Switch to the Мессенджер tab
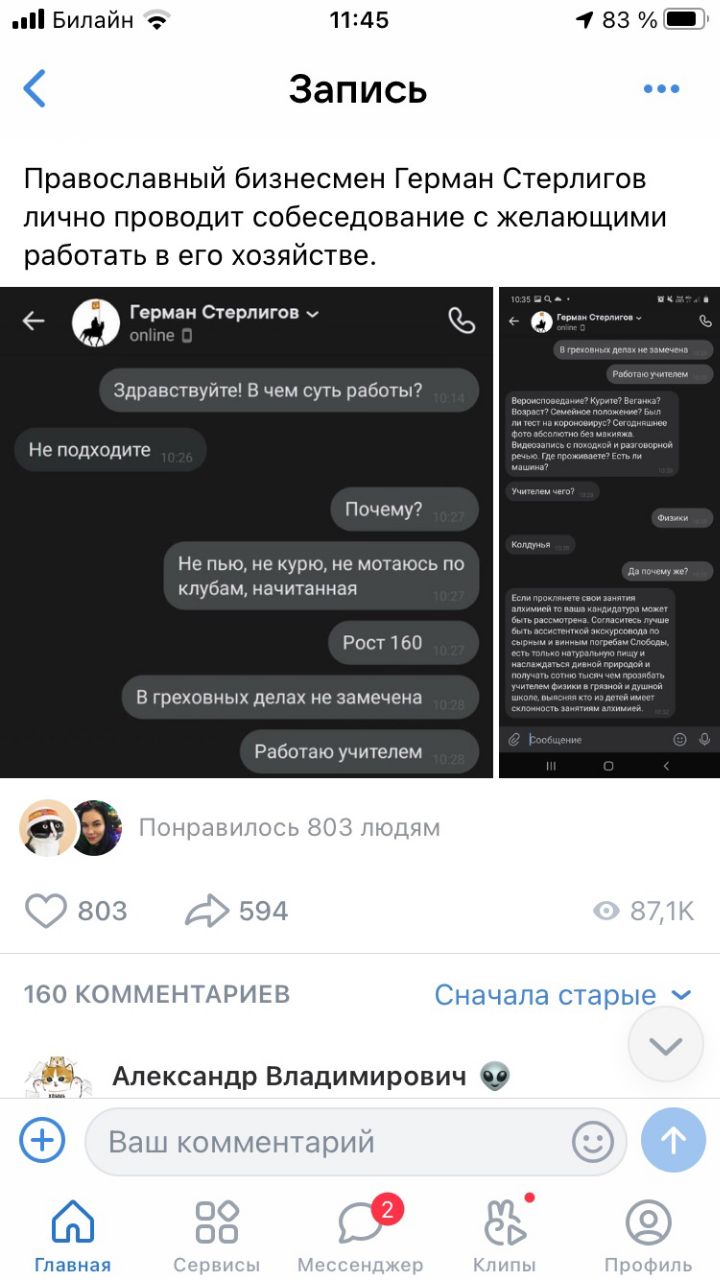This screenshot has height=1280, width=720. tap(360, 1235)
